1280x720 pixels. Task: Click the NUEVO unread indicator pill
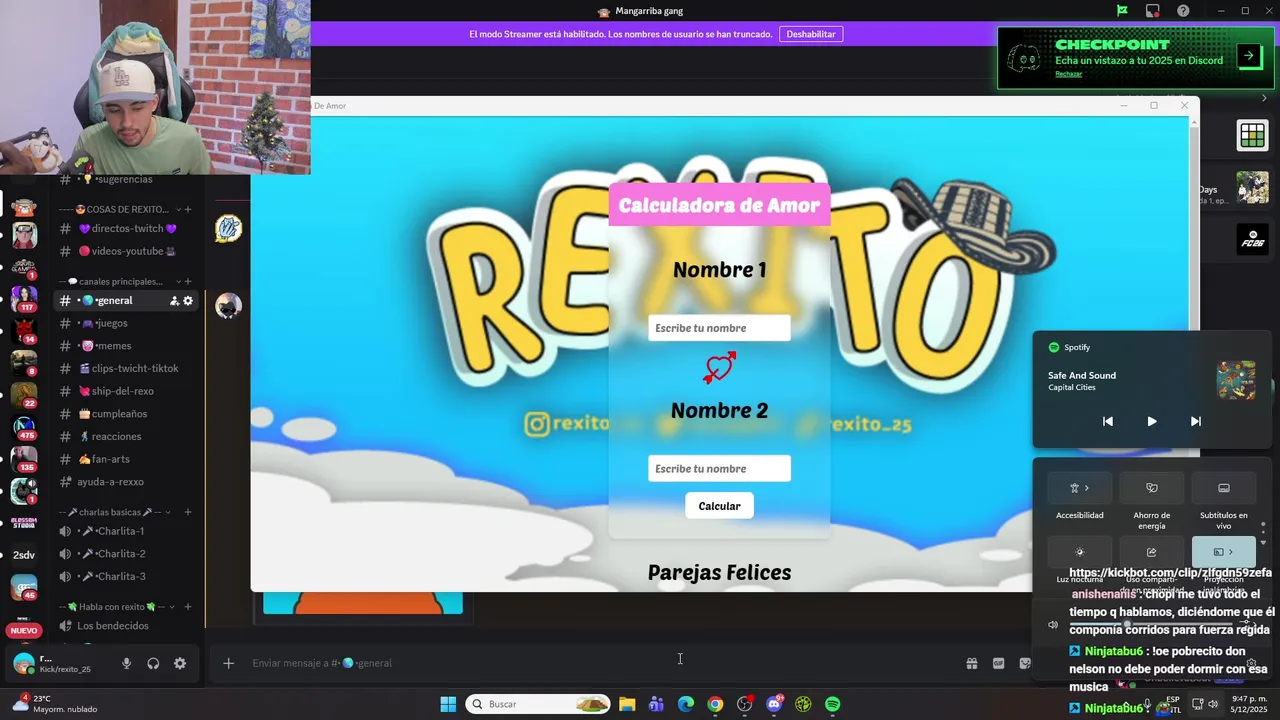pyautogui.click(x=24, y=631)
